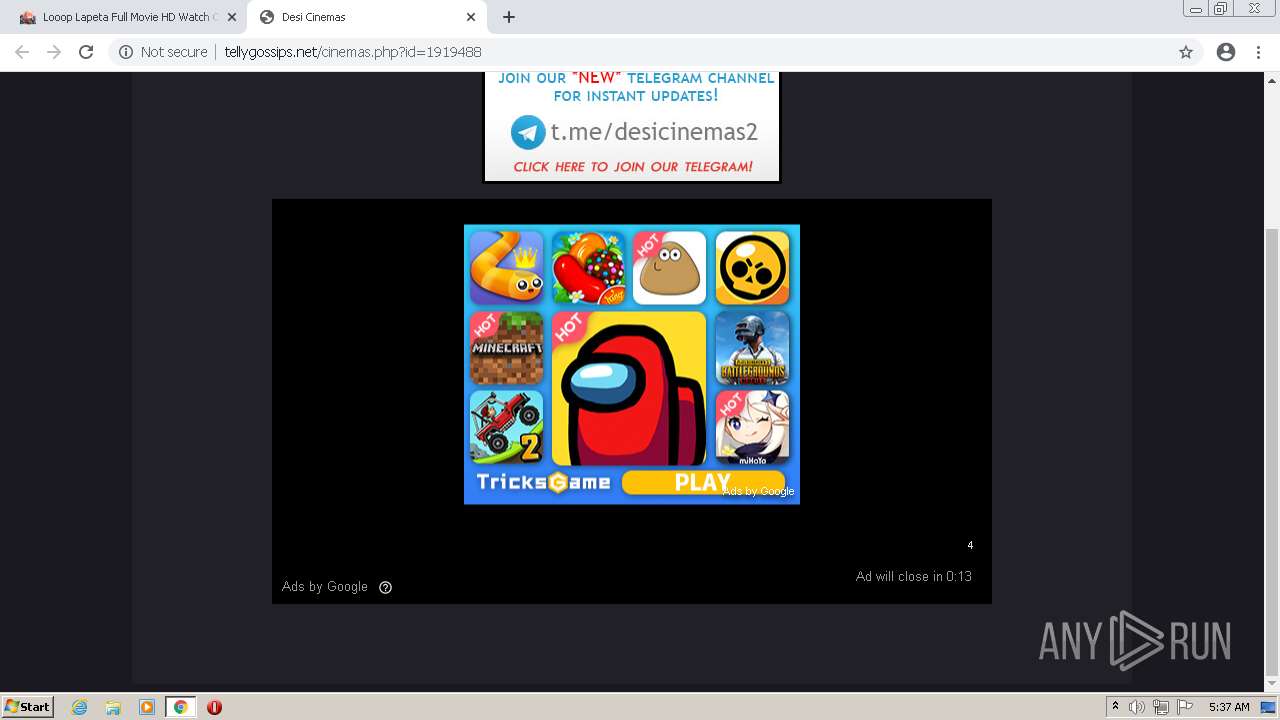Open the ad info question mark icon

(x=385, y=587)
